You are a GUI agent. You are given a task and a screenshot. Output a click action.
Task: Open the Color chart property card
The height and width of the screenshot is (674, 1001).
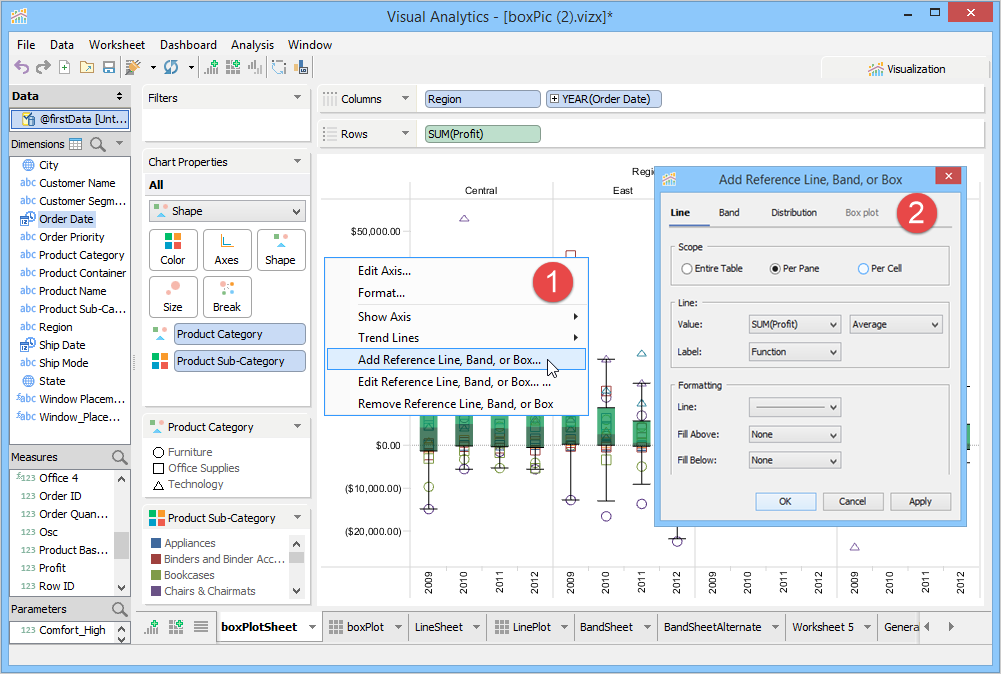pos(173,249)
